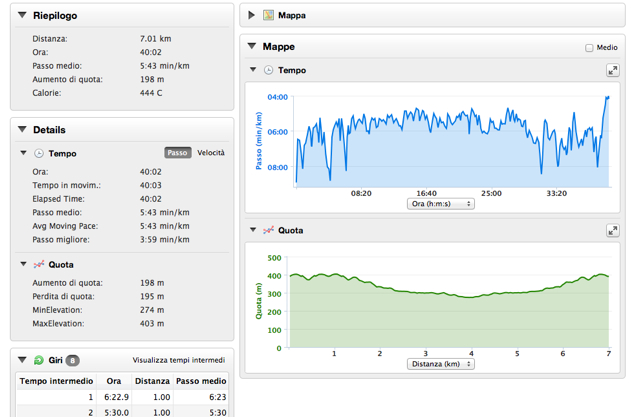Viewport: 640px width, 417px height.
Task: Sort by Passo medio column header
Action: [x=201, y=381]
